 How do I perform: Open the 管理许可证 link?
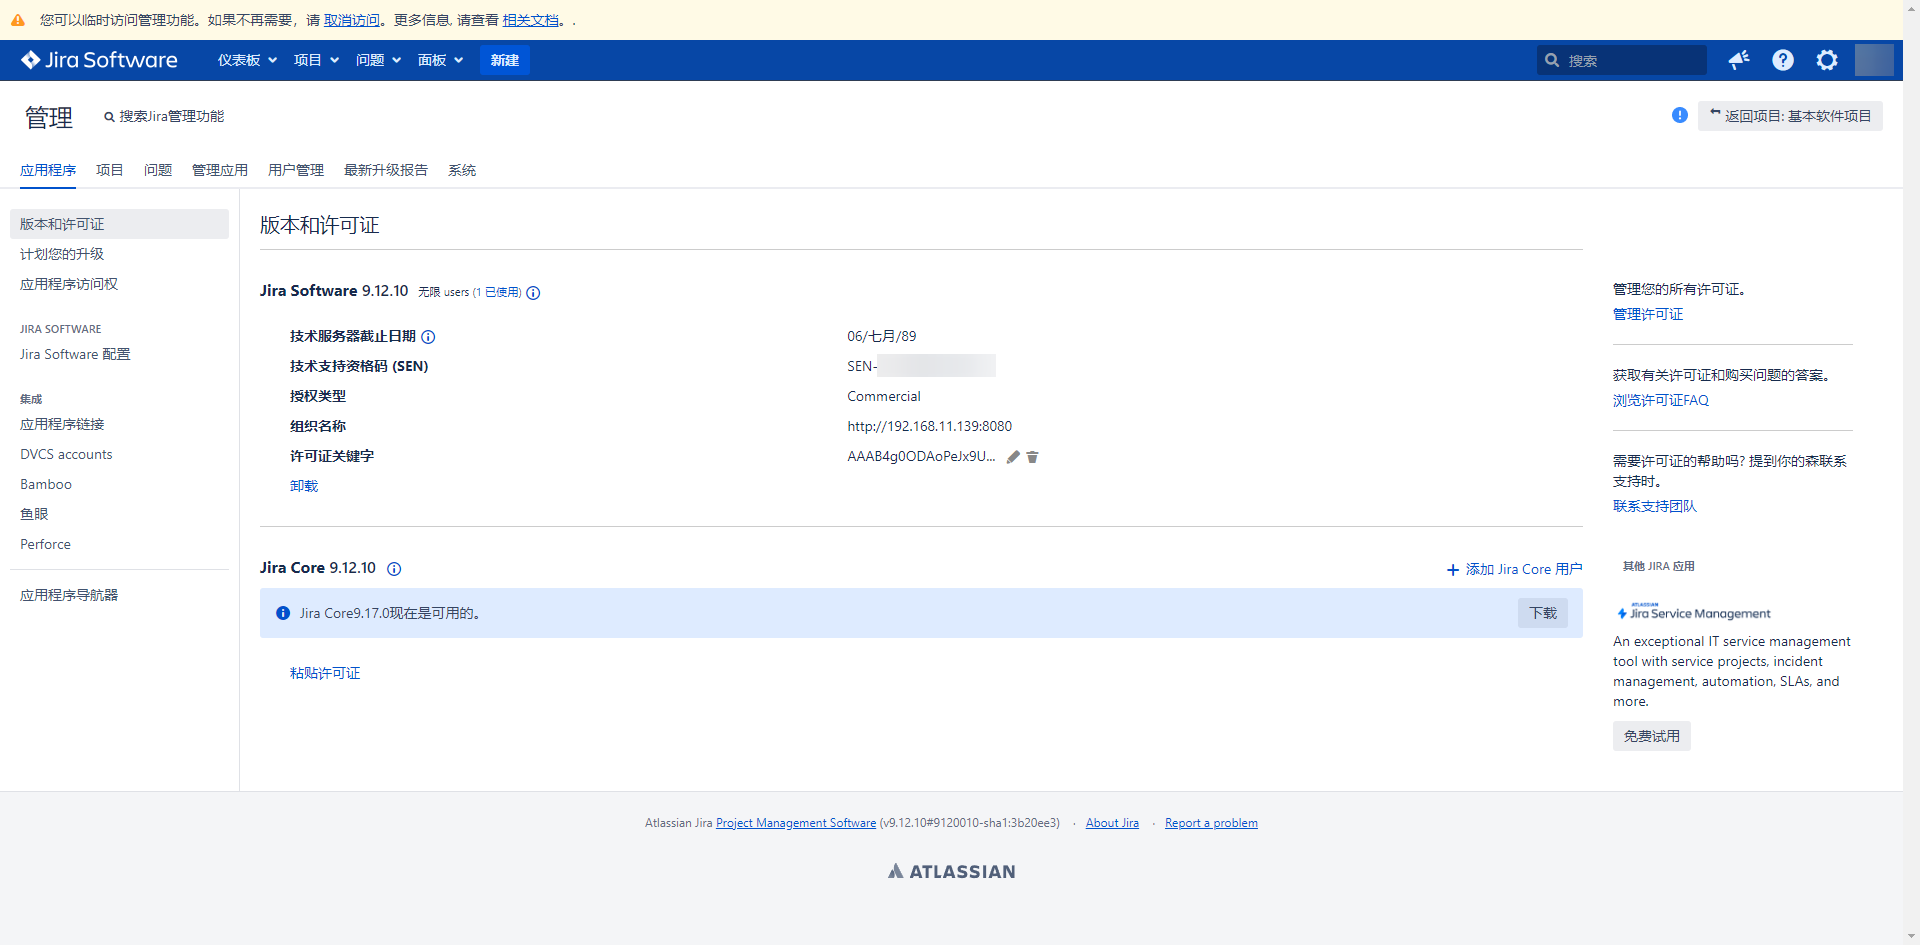1647,314
